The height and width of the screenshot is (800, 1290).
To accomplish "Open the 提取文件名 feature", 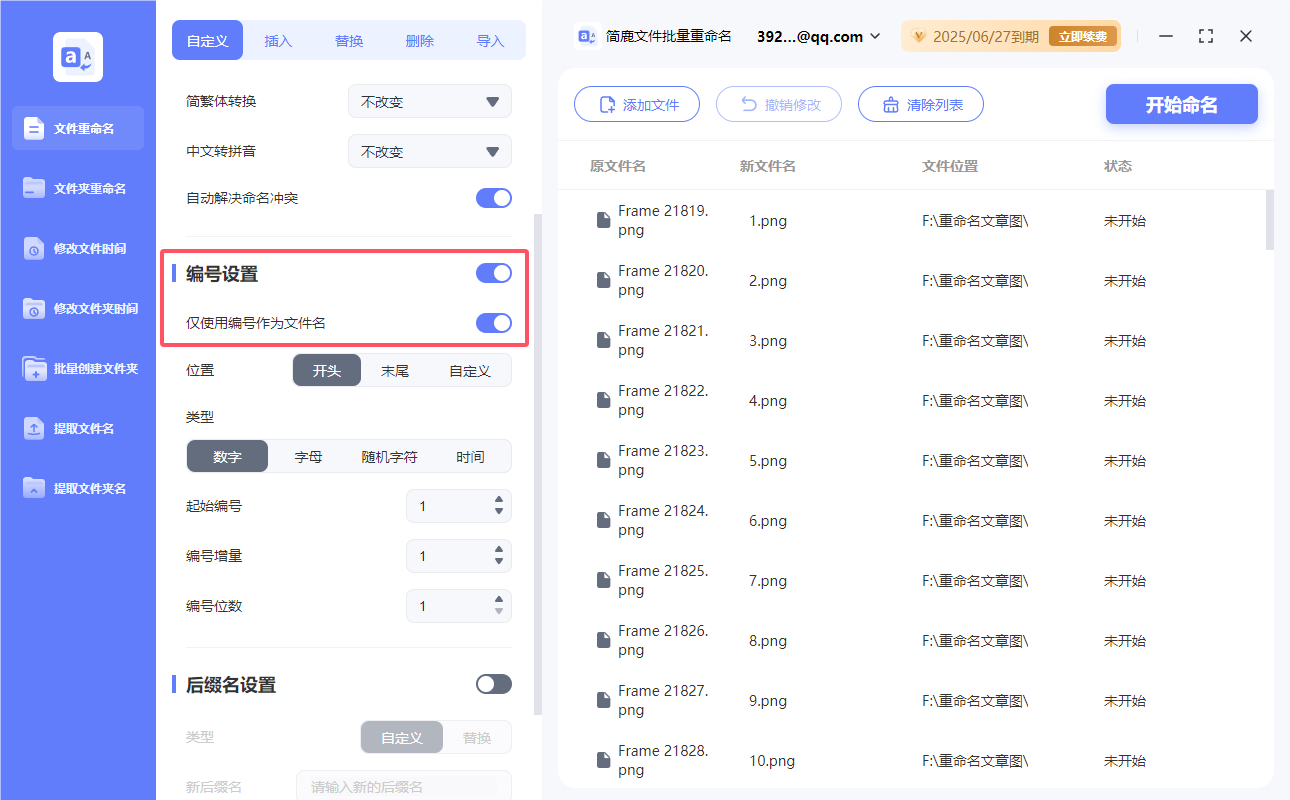I will pyautogui.click(x=77, y=428).
